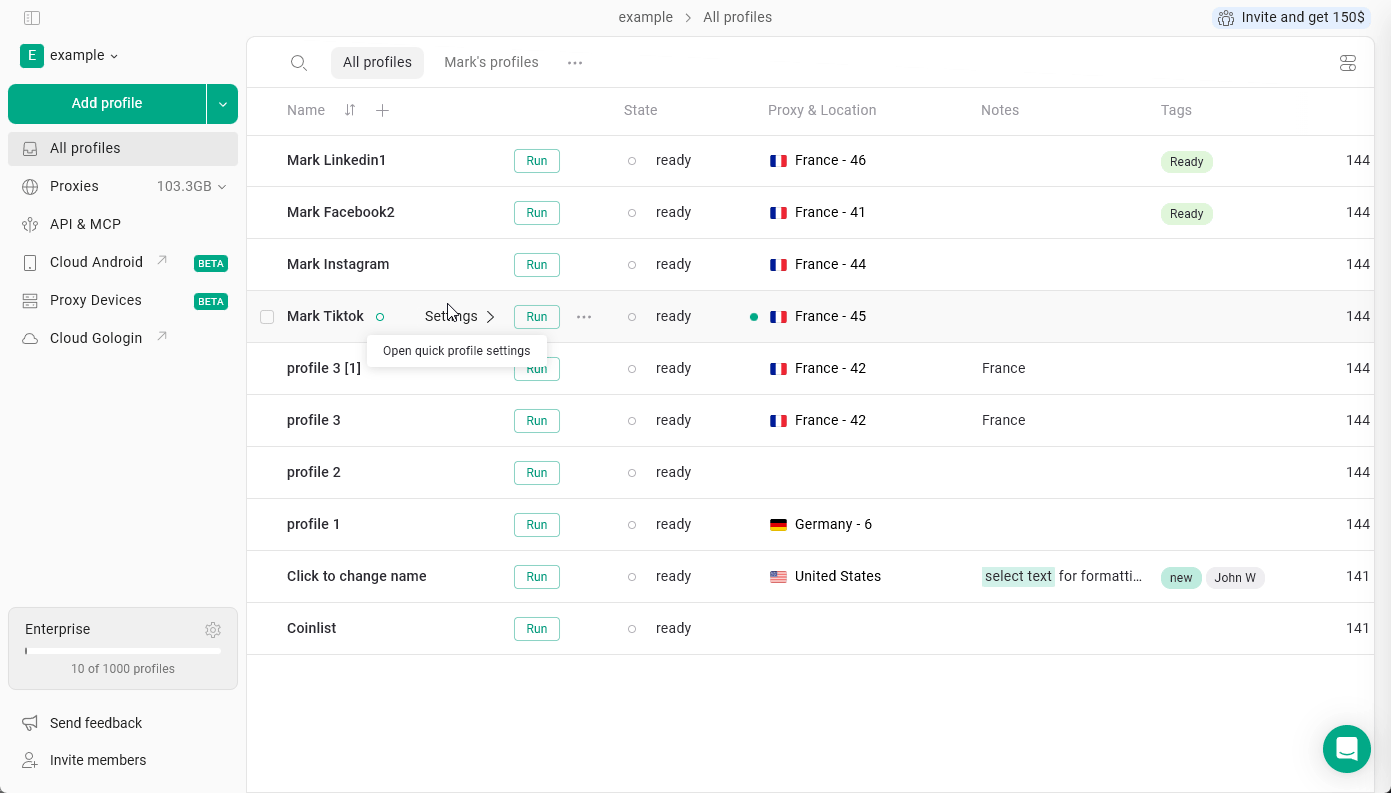Click Send feedback link
1391x793 pixels.
pyautogui.click(x=96, y=723)
